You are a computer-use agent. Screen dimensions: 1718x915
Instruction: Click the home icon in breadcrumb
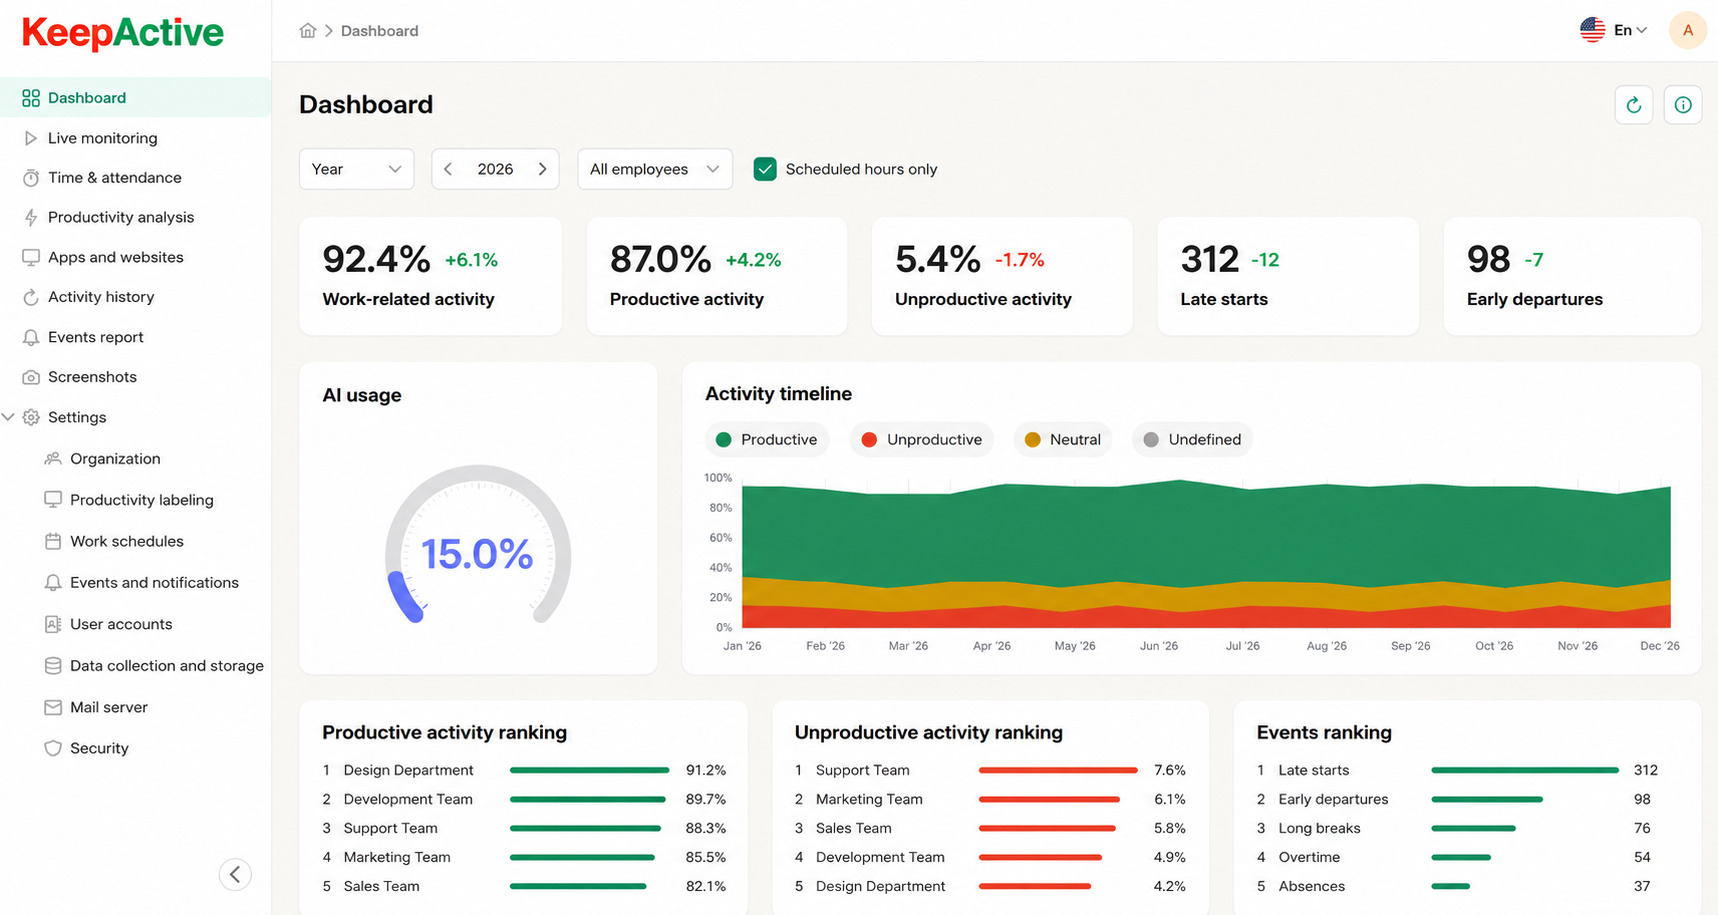point(308,30)
